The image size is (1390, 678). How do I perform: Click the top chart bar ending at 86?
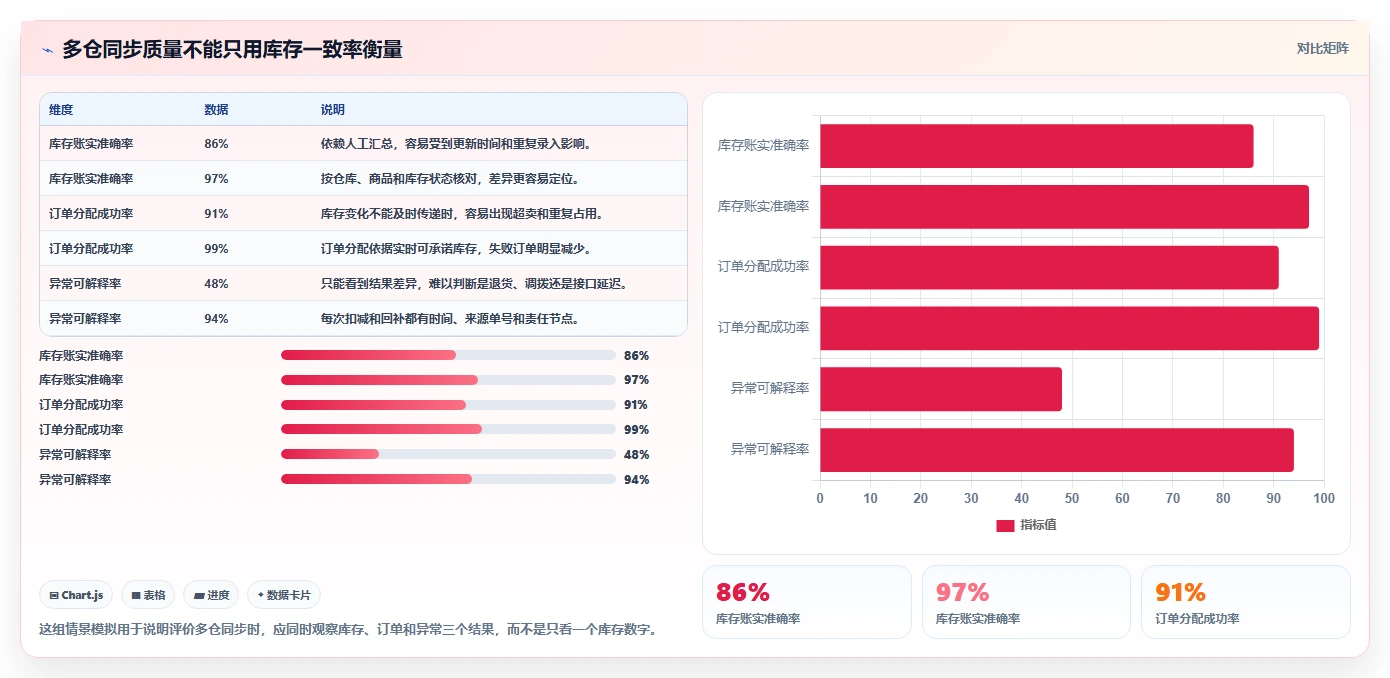click(1036, 146)
